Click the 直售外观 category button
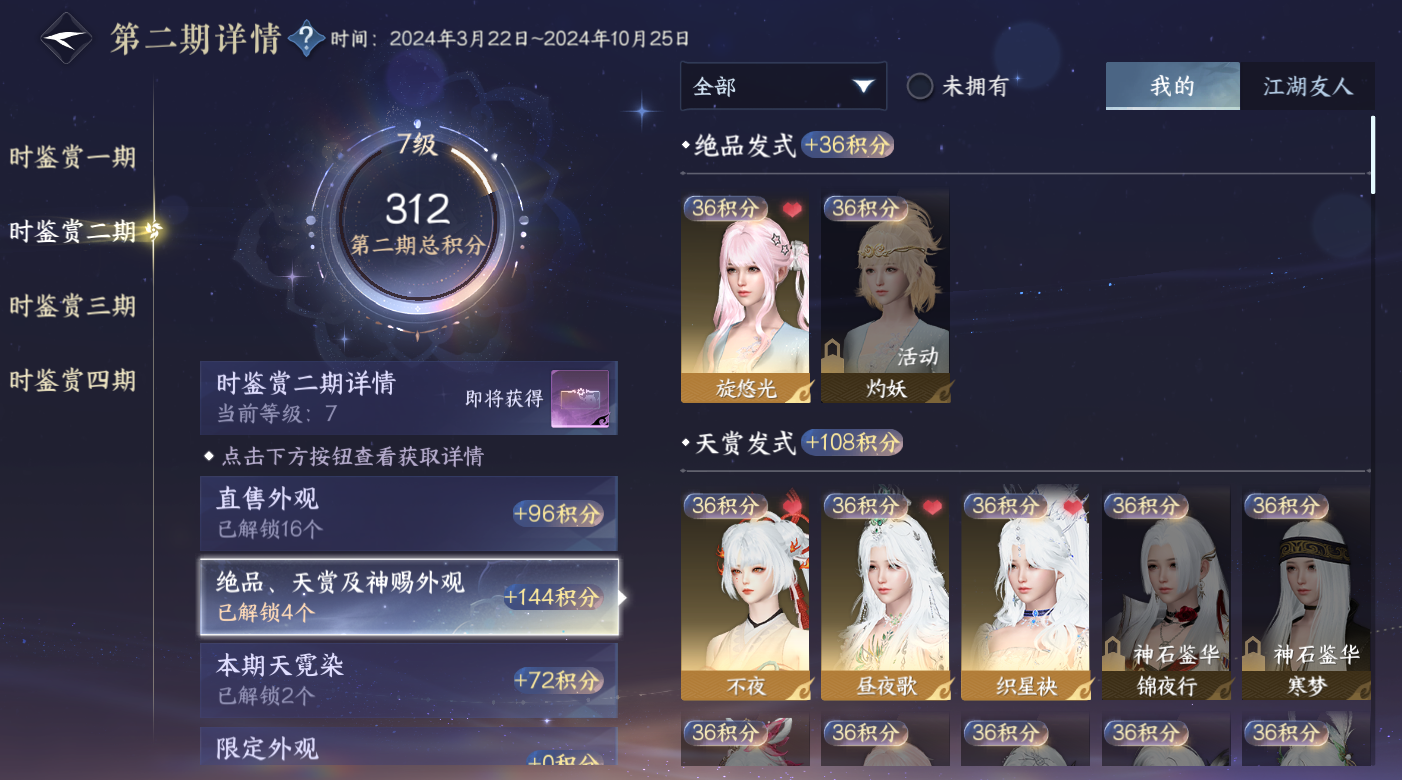The height and width of the screenshot is (780, 1402). (x=409, y=513)
